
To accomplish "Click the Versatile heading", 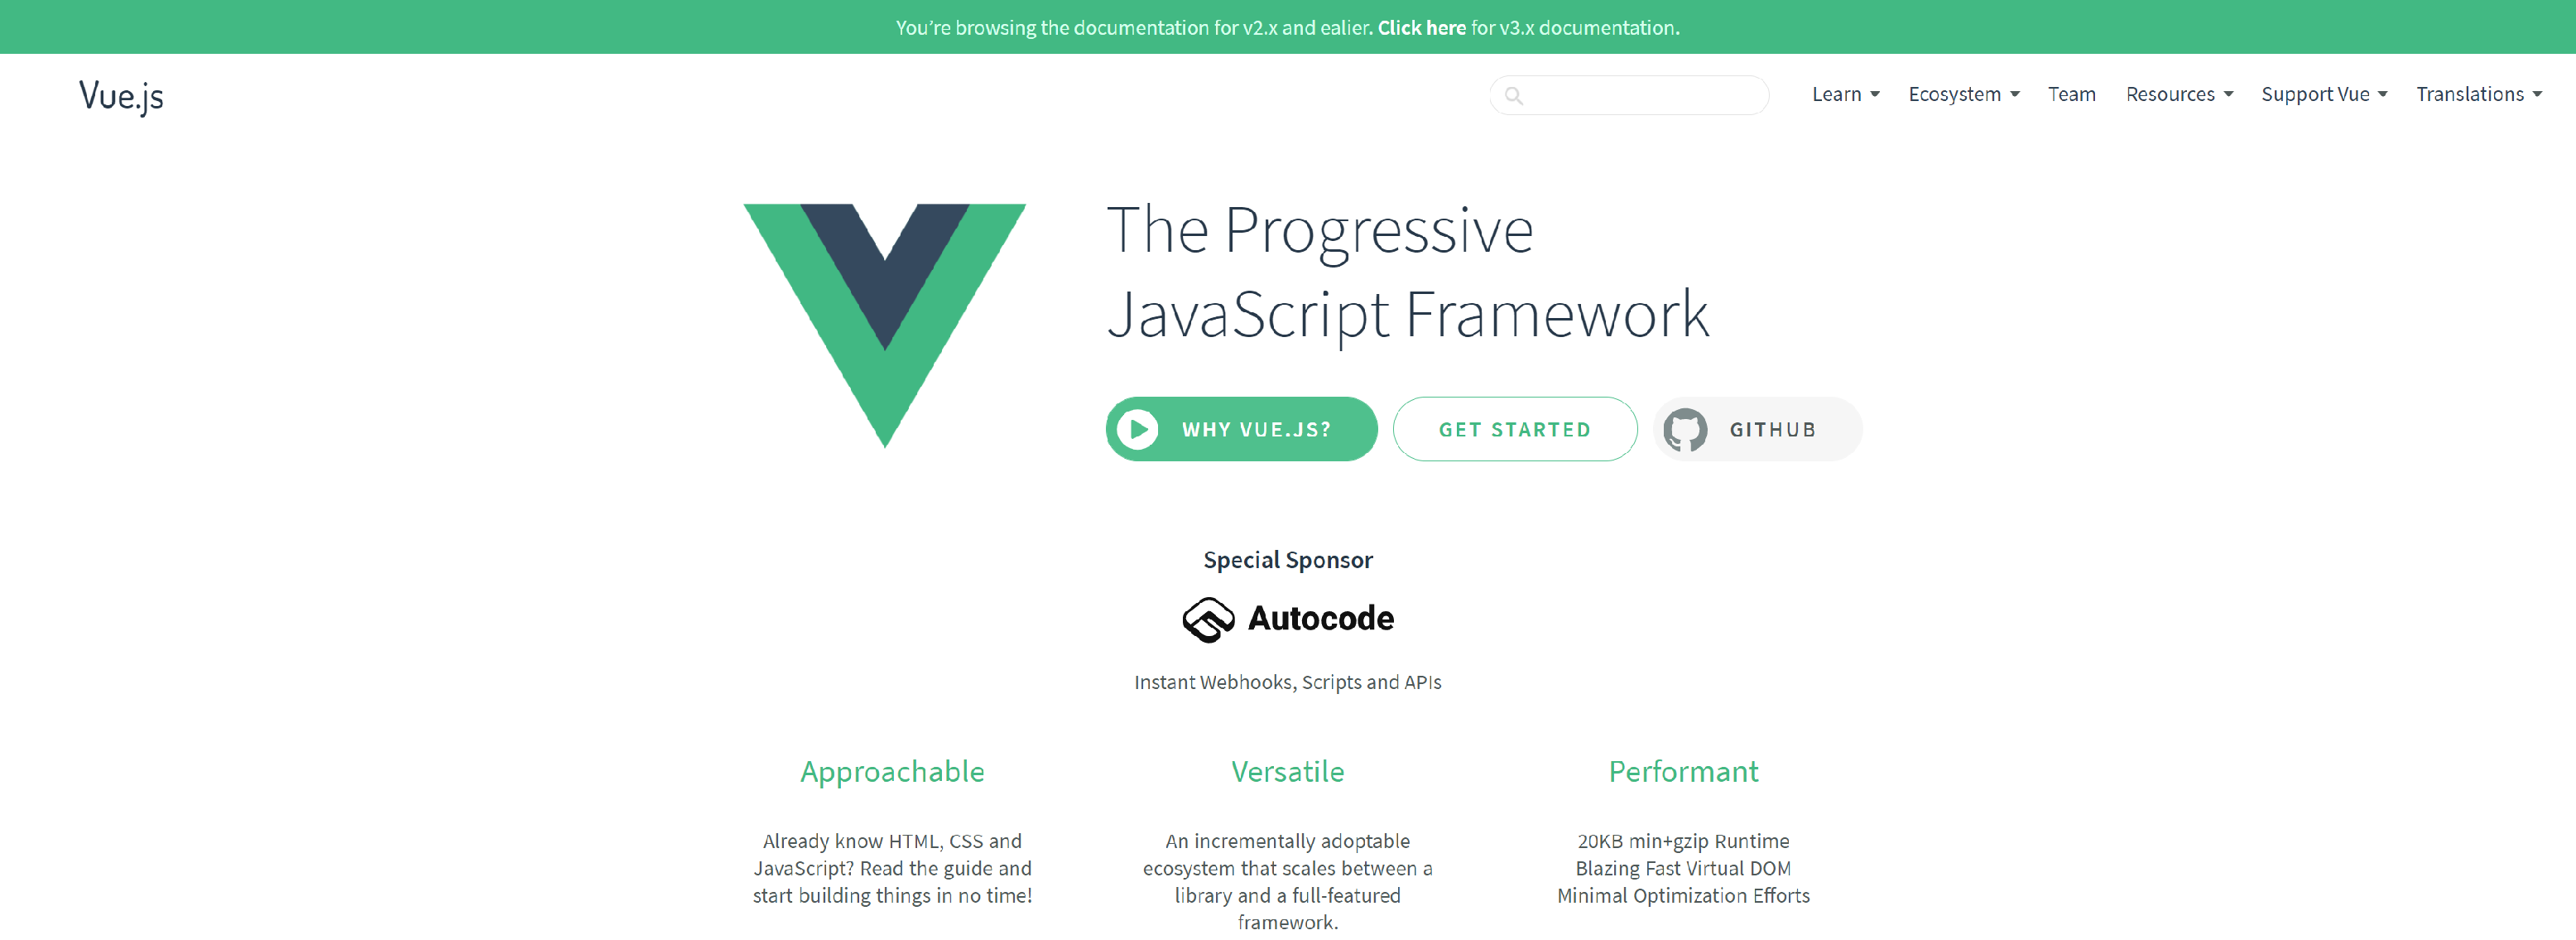I will click(x=1287, y=772).
